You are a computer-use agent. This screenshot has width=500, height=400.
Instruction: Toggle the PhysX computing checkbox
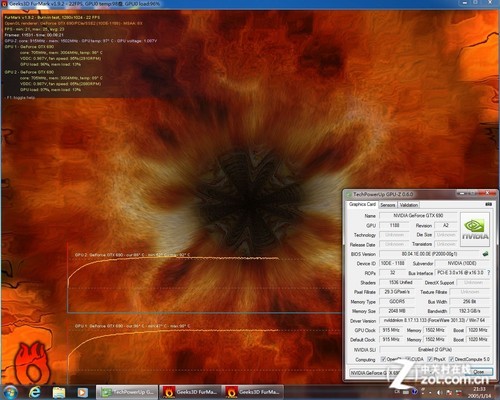430,359
